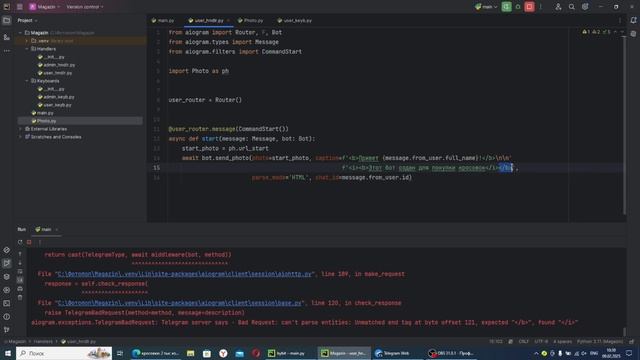
Task: Clear all console output trash icon
Action: [20, 298]
